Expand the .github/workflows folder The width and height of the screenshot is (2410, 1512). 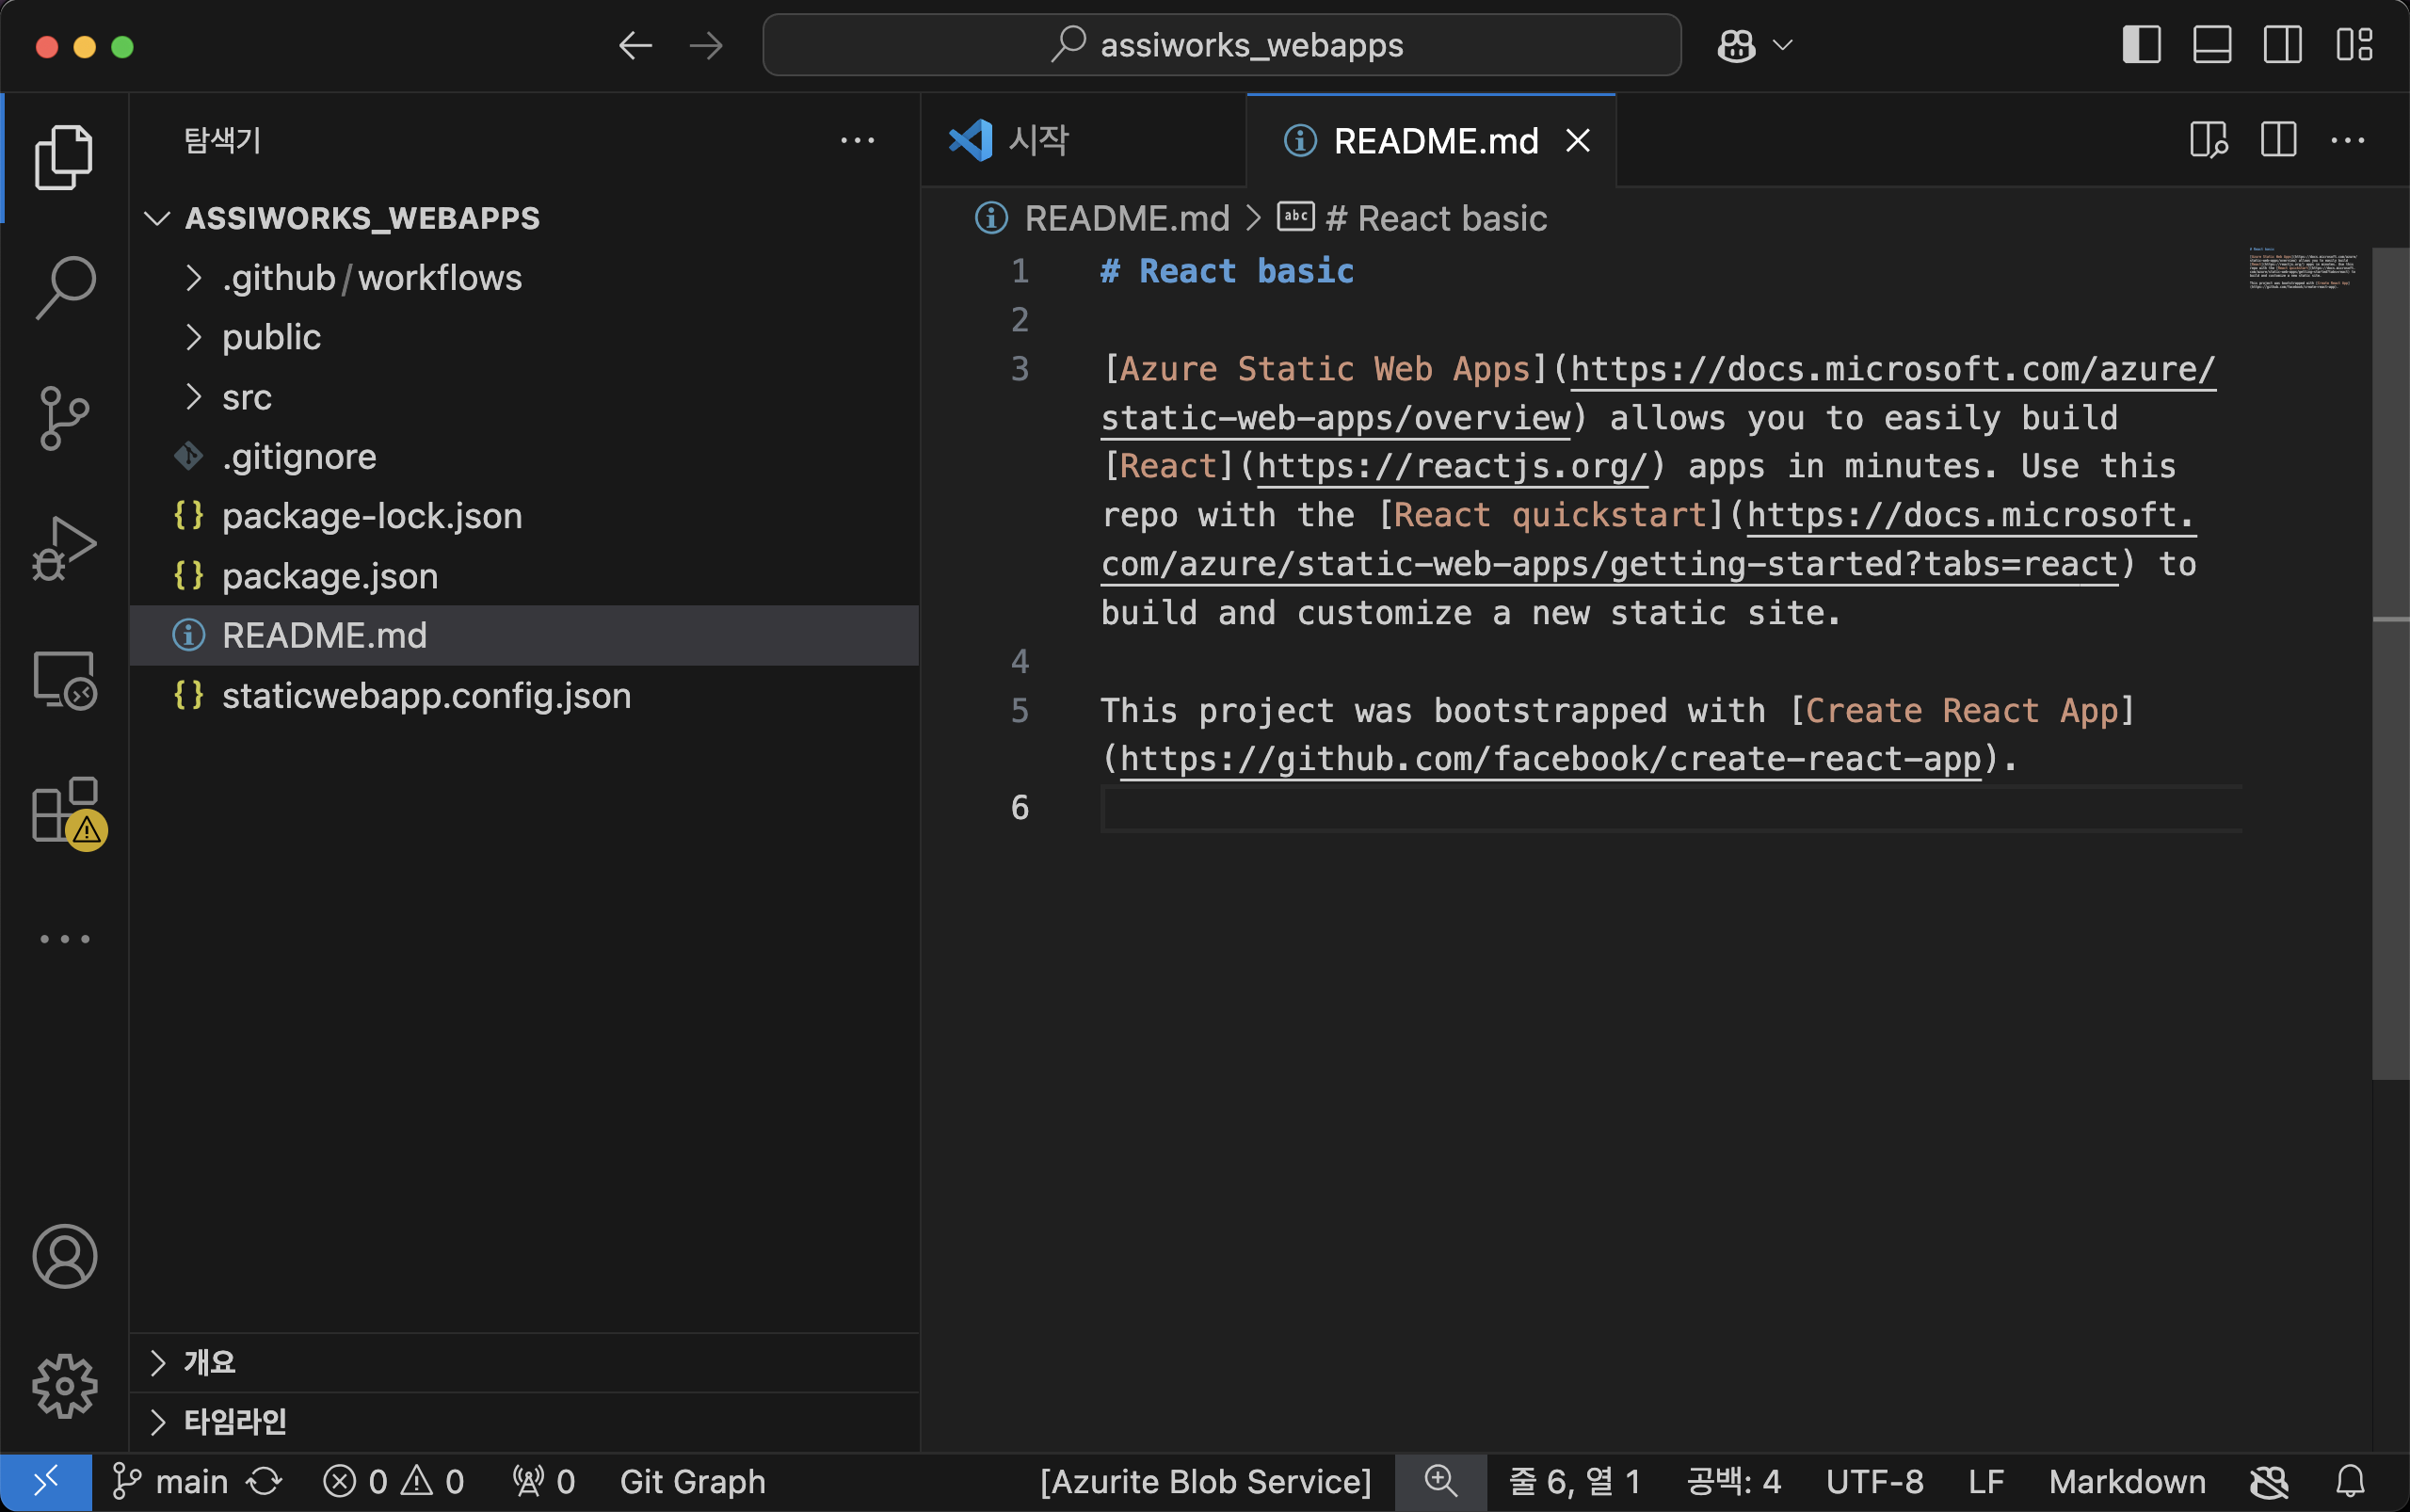[370, 278]
